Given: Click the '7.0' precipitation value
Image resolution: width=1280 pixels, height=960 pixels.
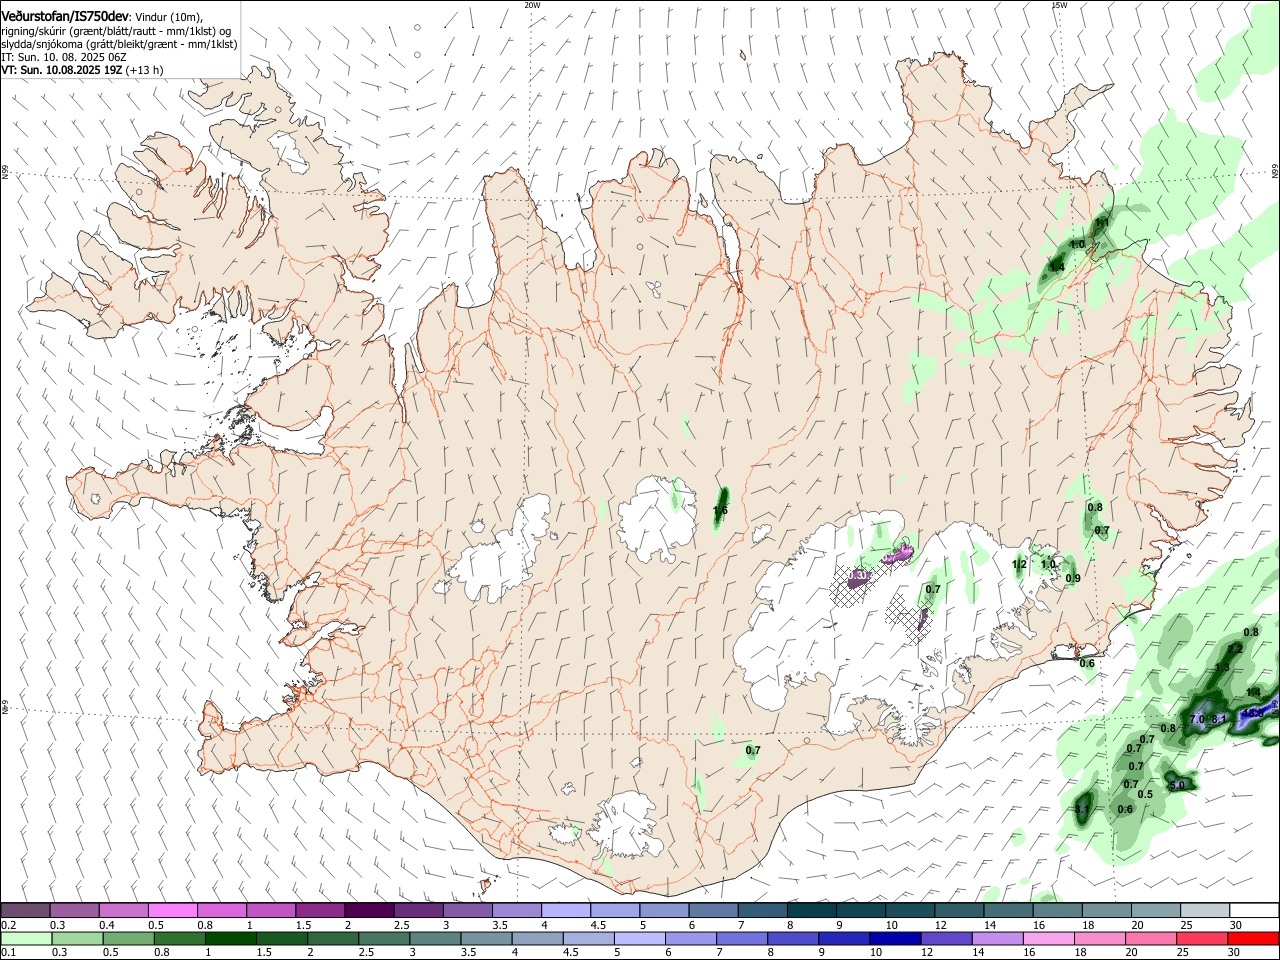Looking at the screenshot, I should [x=1197, y=719].
